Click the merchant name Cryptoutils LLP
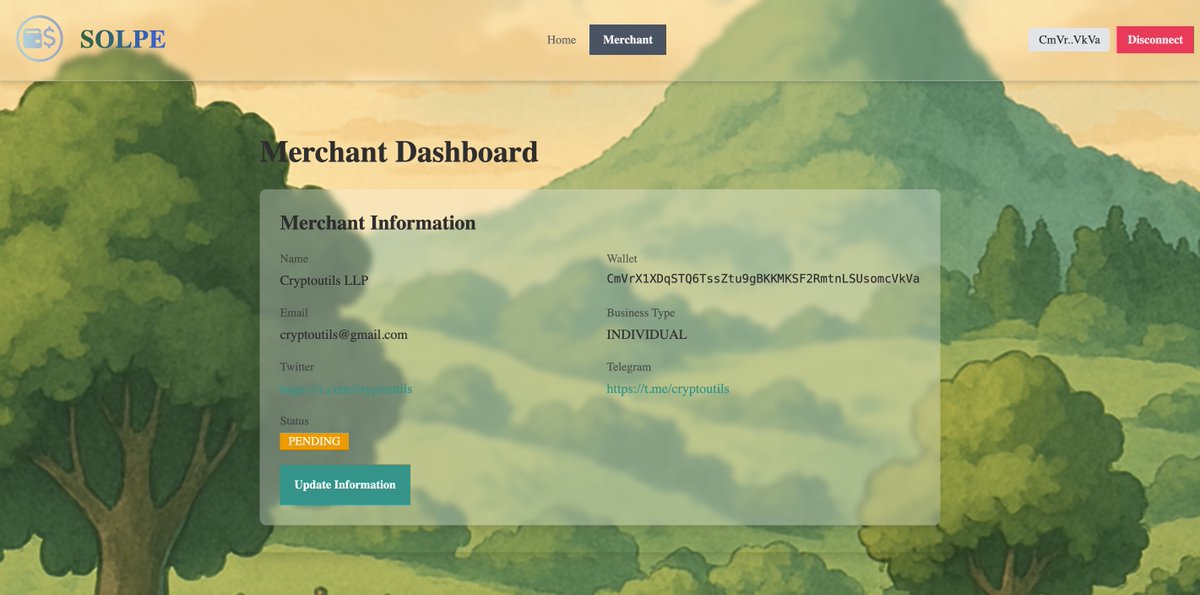 [324, 281]
